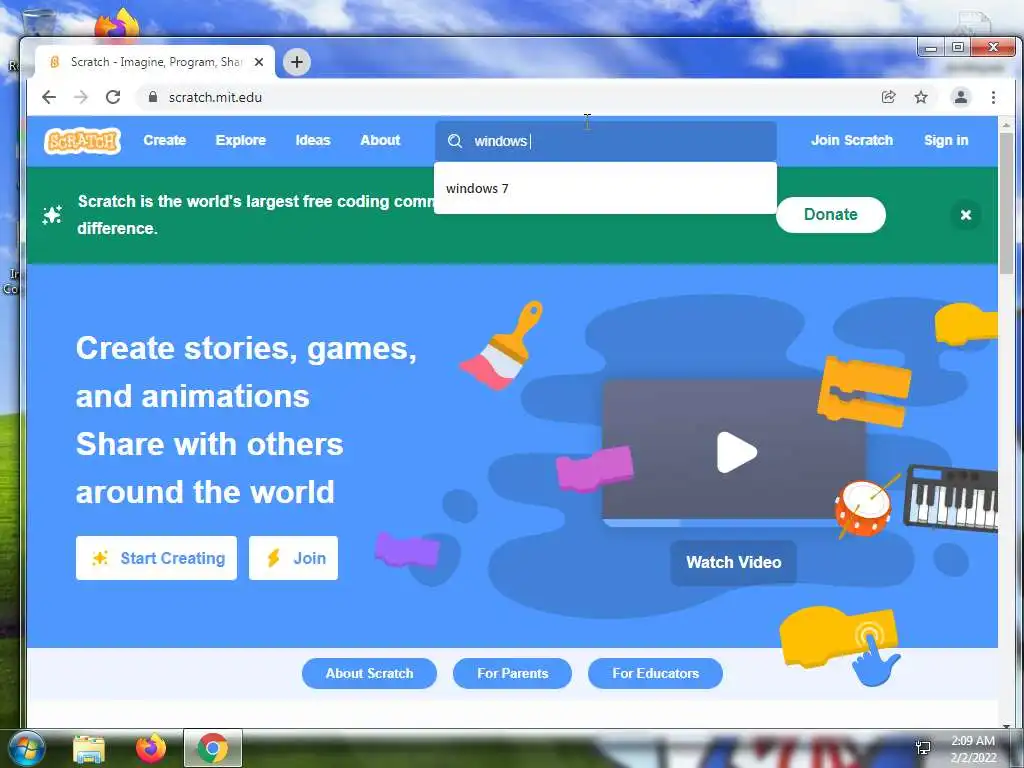Play the intro video
The image size is (1024, 768).
tap(737, 452)
